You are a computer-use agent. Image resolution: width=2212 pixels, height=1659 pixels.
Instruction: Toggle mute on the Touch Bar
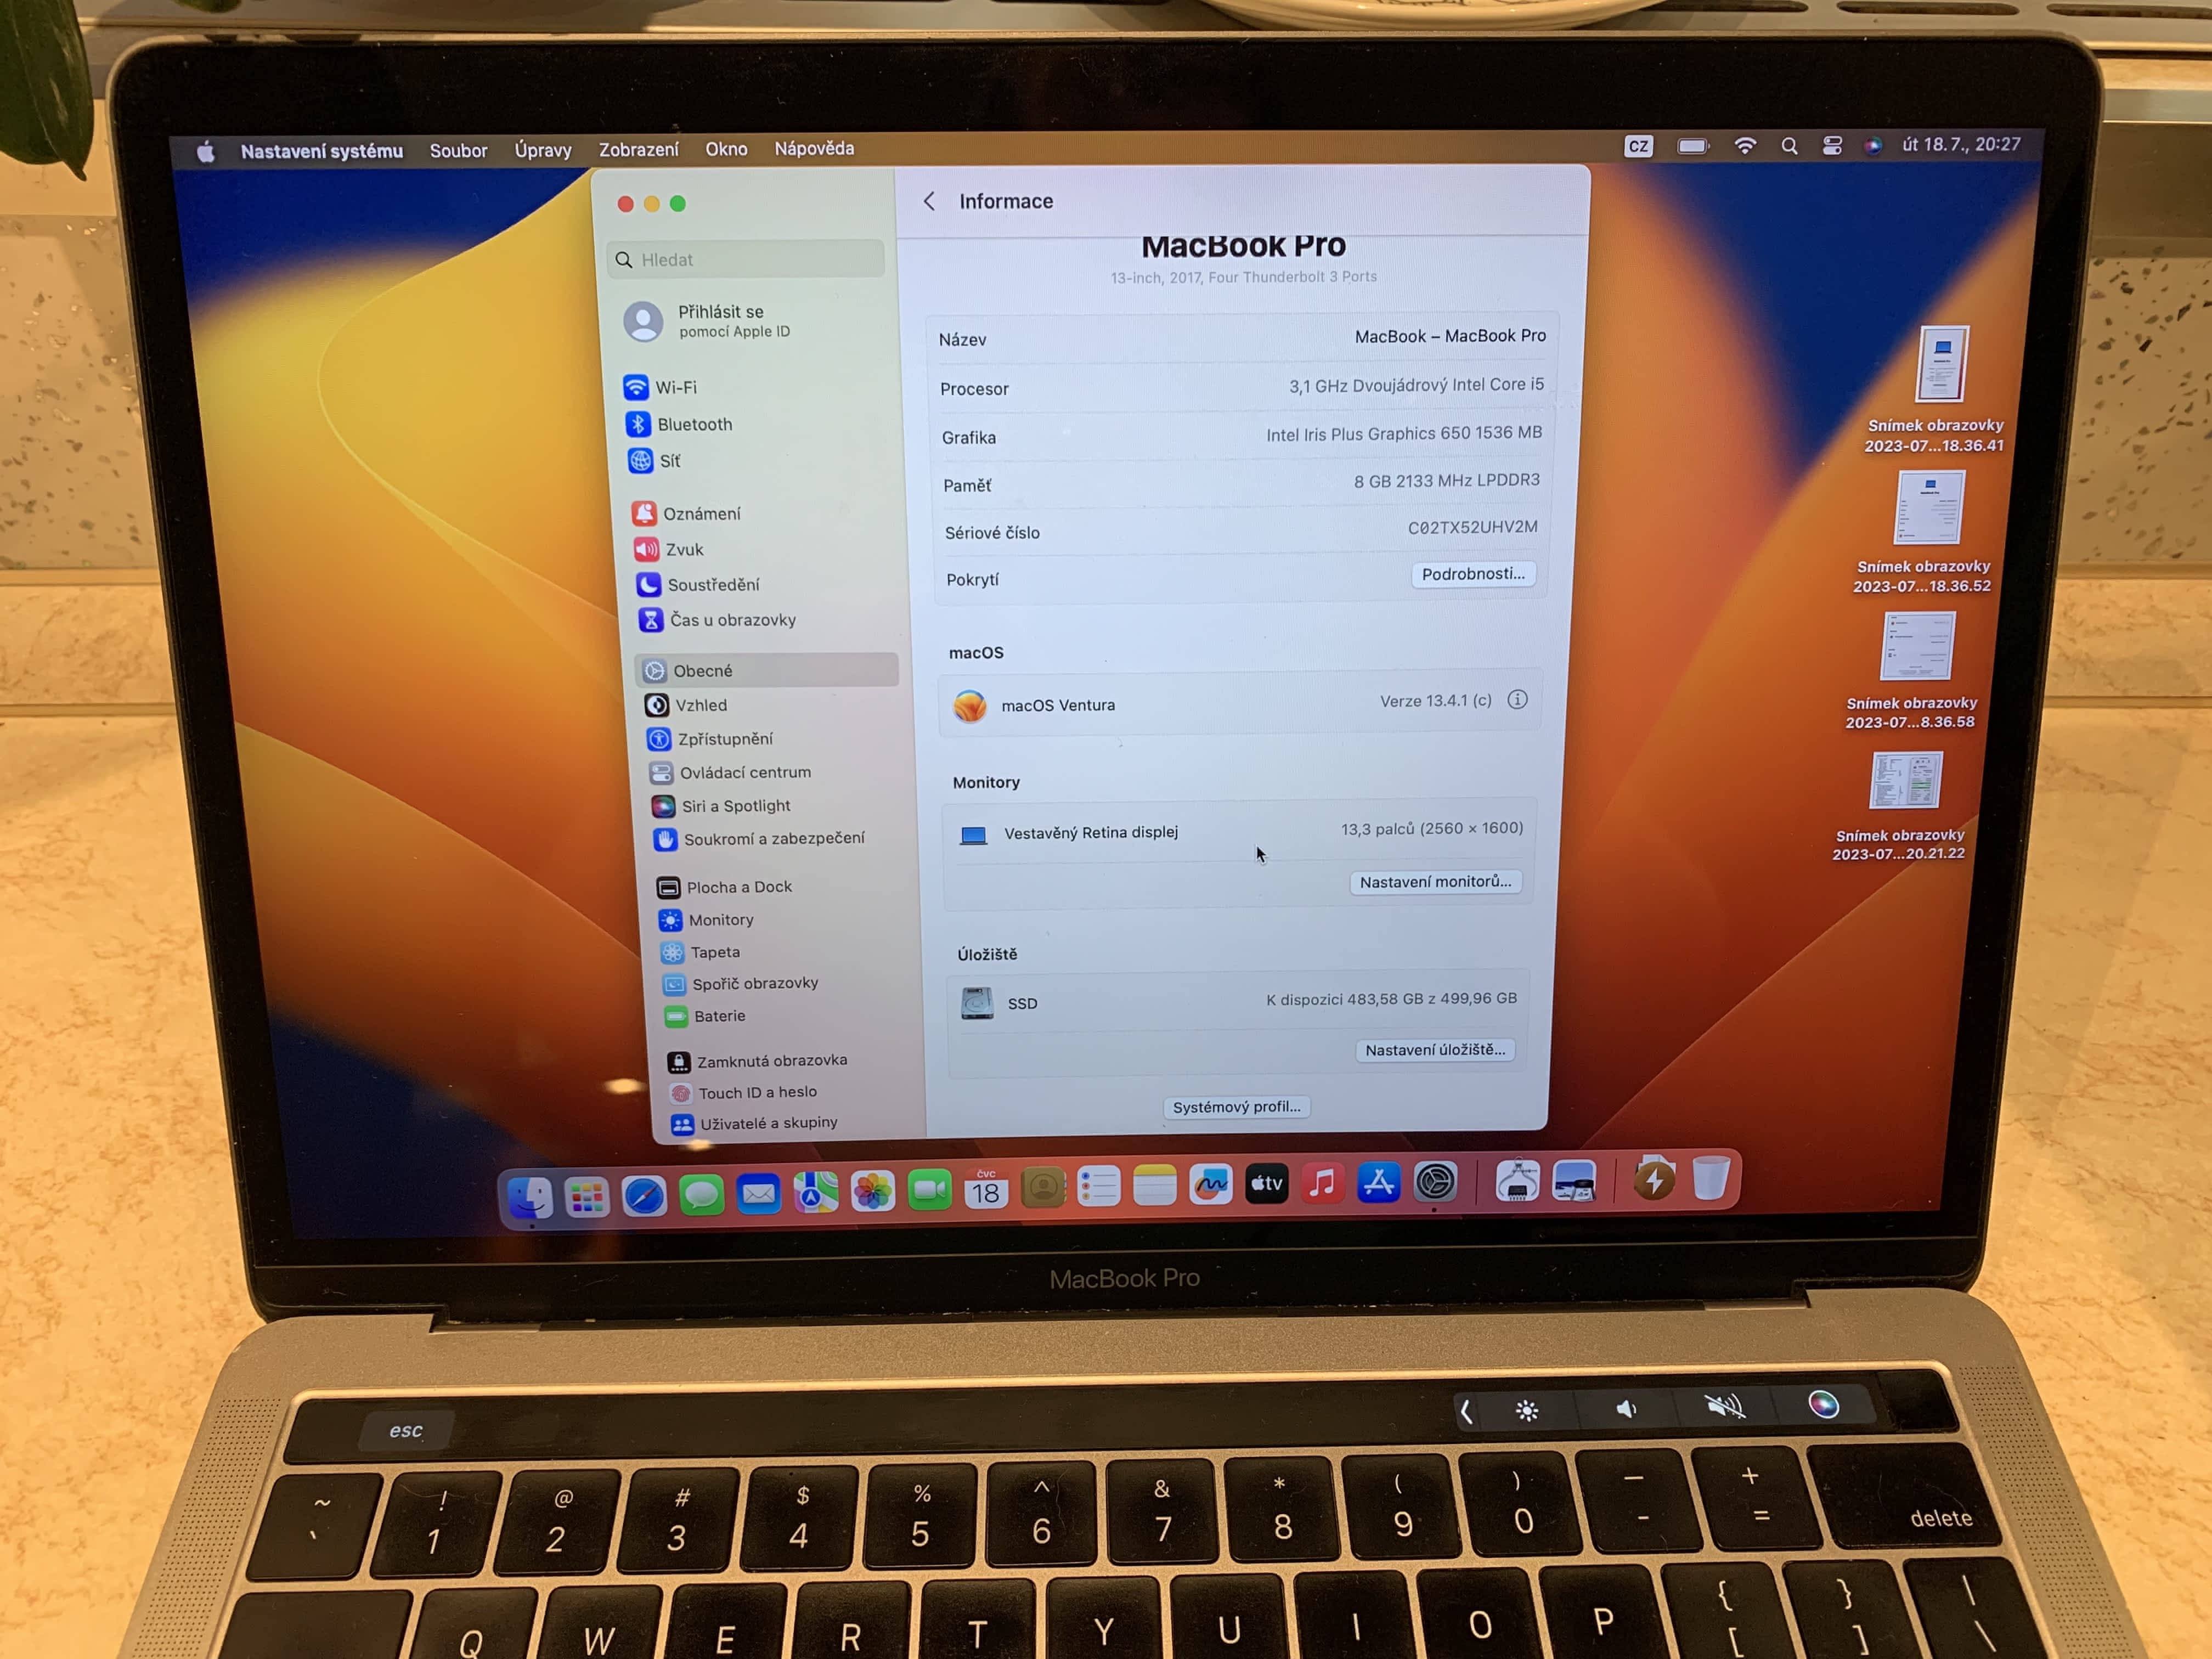tap(1724, 1408)
